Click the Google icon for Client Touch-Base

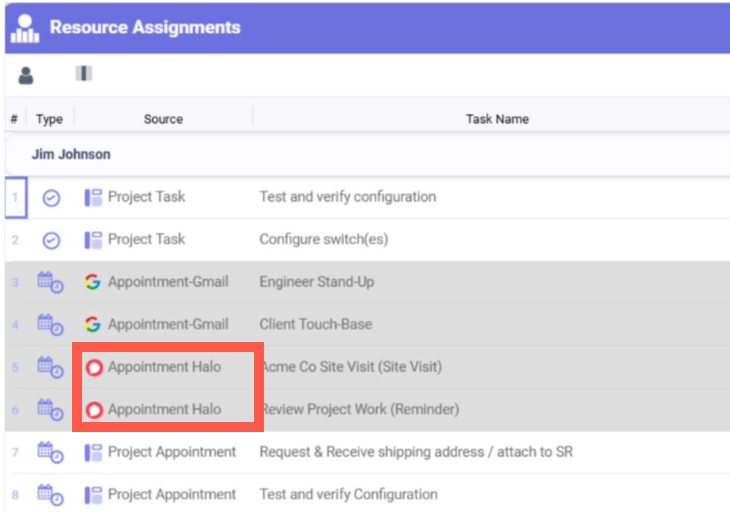[x=93, y=324]
